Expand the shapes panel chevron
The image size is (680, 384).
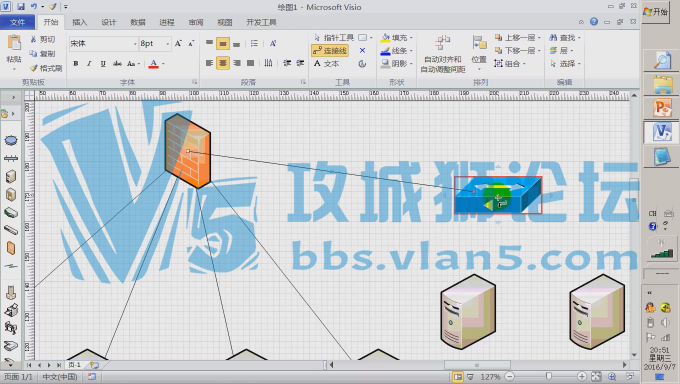tap(13, 97)
